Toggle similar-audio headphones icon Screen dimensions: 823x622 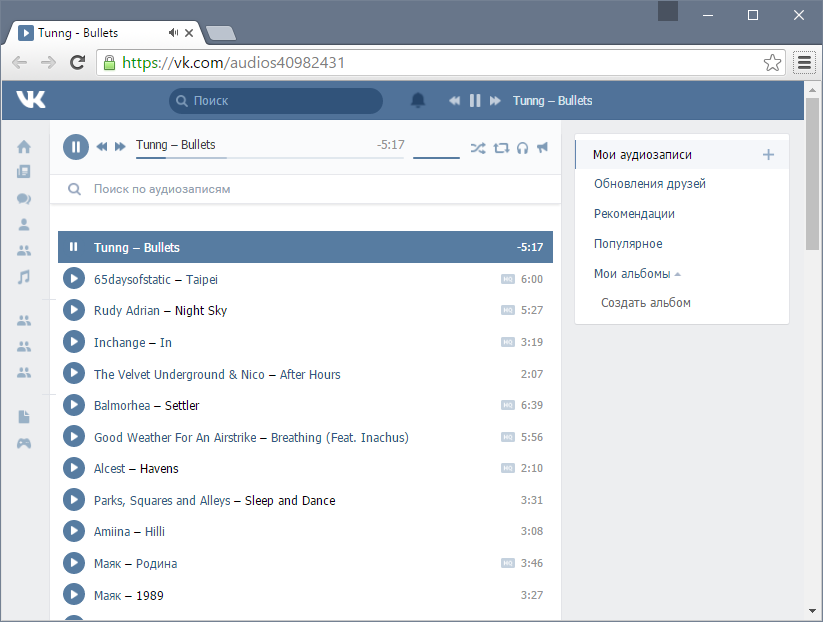(x=522, y=148)
